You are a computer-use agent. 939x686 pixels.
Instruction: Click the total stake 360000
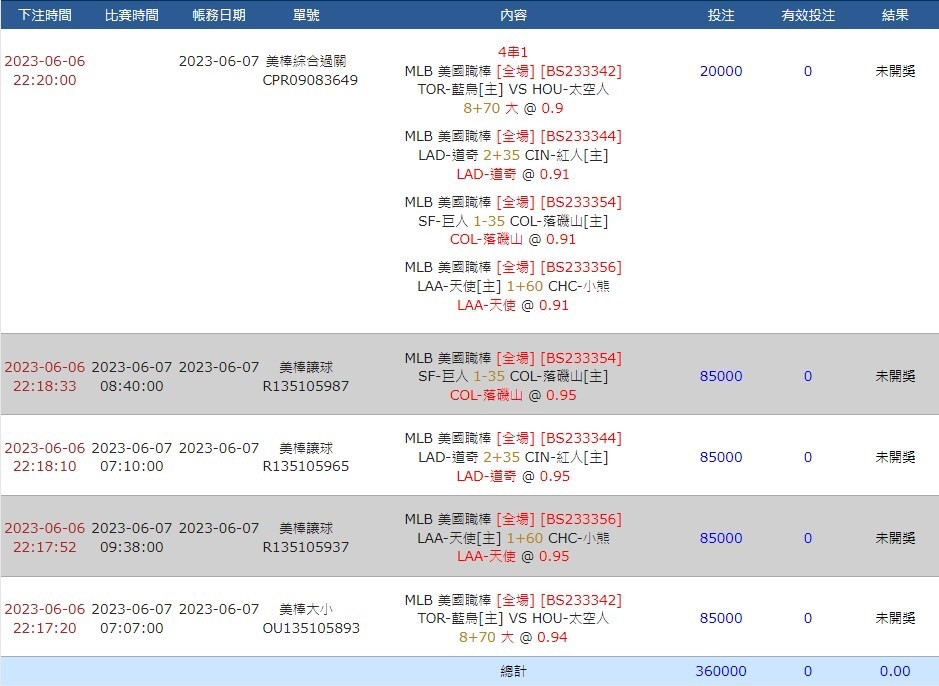[x=721, y=672]
